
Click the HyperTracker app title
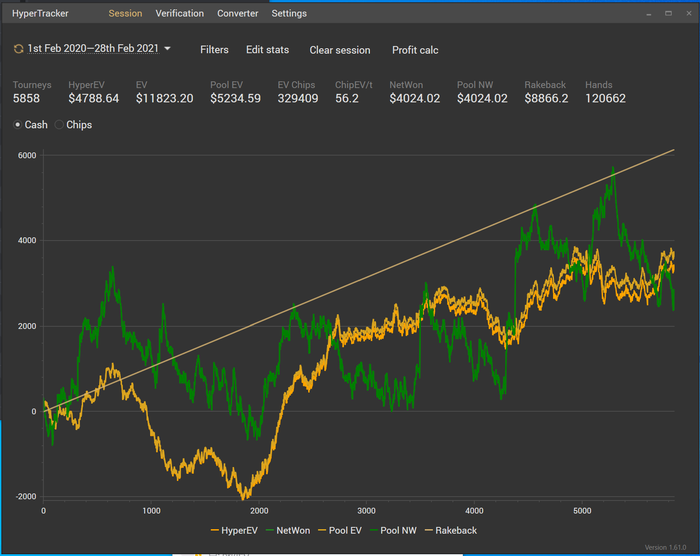[x=40, y=13]
